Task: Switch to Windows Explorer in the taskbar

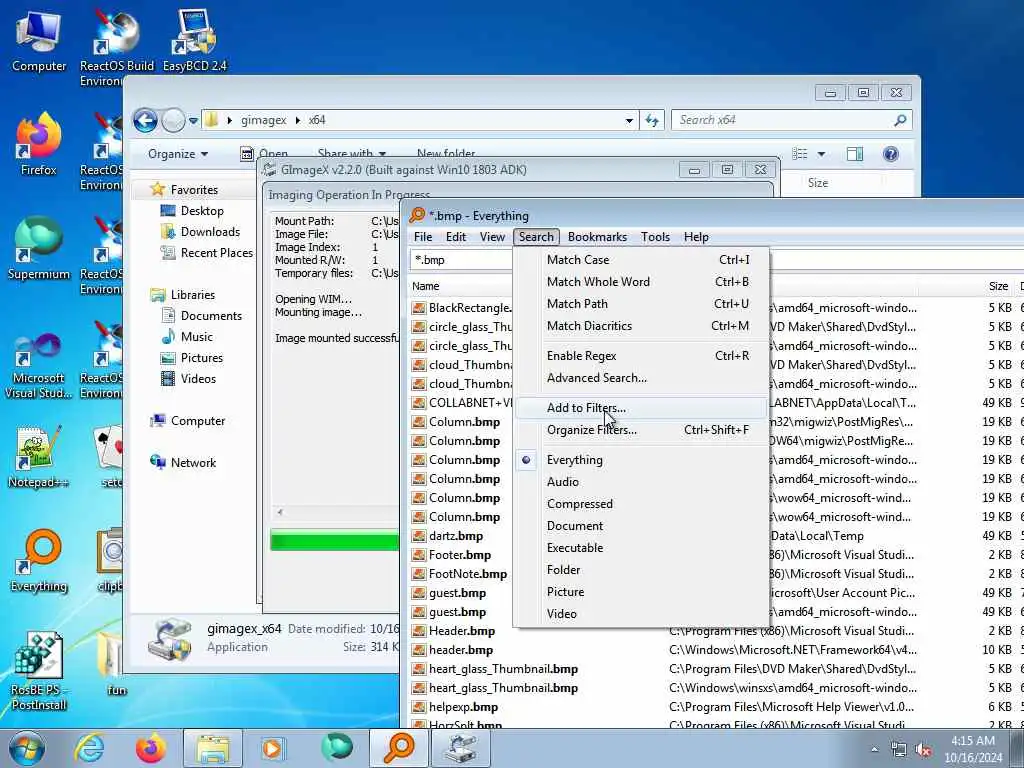Action: (x=213, y=748)
